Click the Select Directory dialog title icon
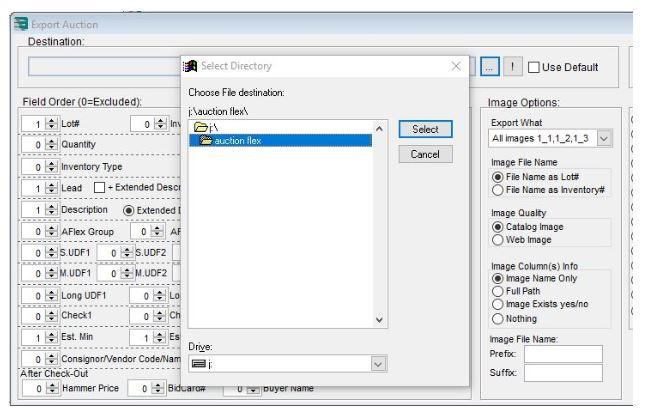The width and height of the screenshot is (647, 420). point(190,66)
